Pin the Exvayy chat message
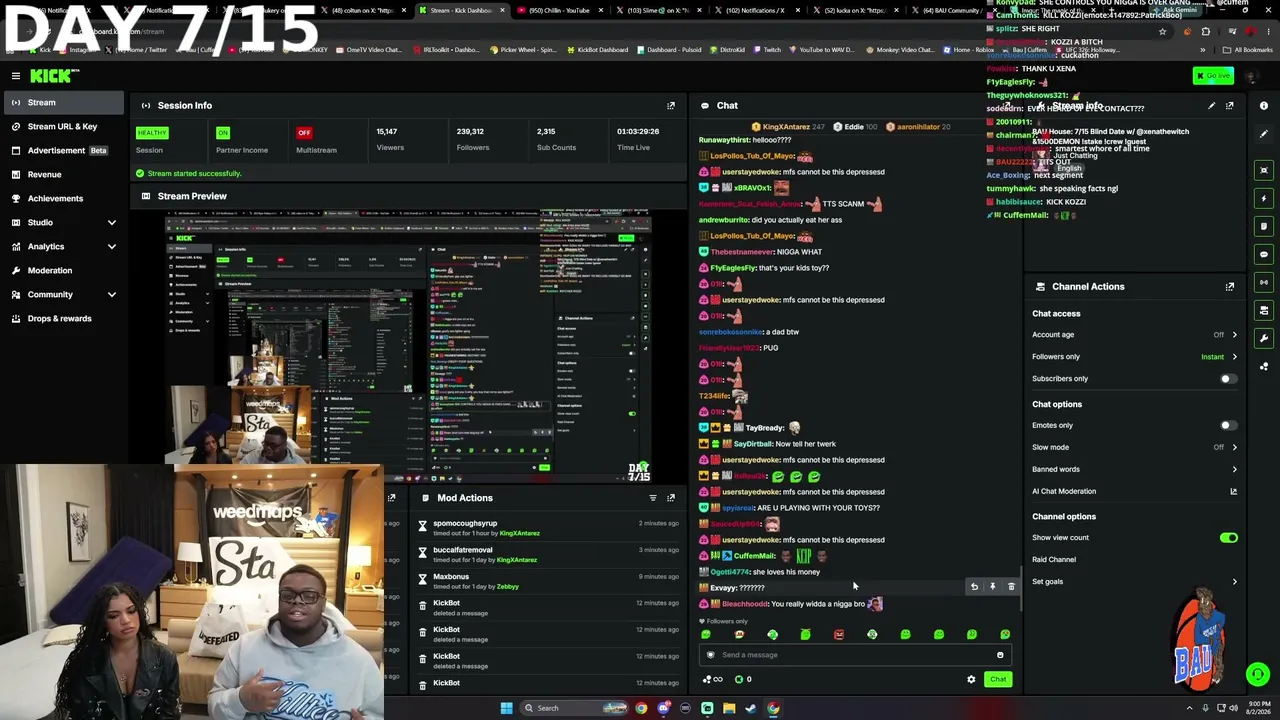1280x720 pixels. pyautogui.click(x=993, y=587)
